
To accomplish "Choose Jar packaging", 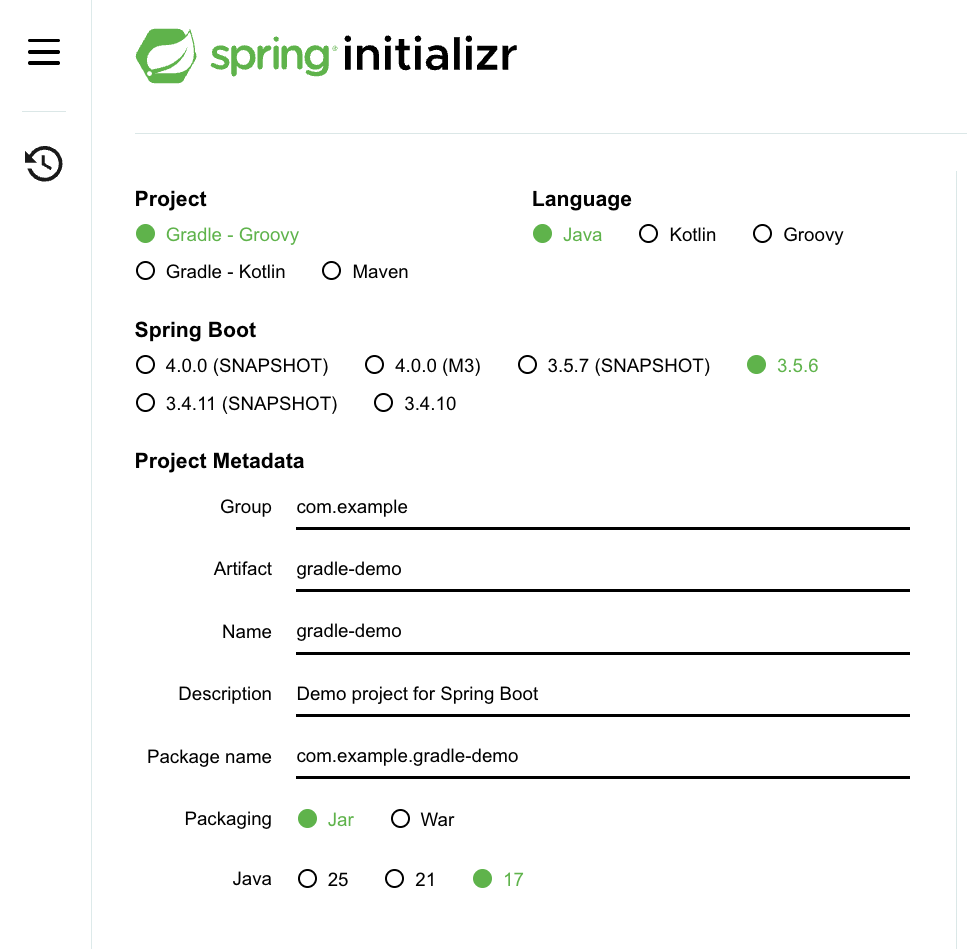I will click(326, 819).
